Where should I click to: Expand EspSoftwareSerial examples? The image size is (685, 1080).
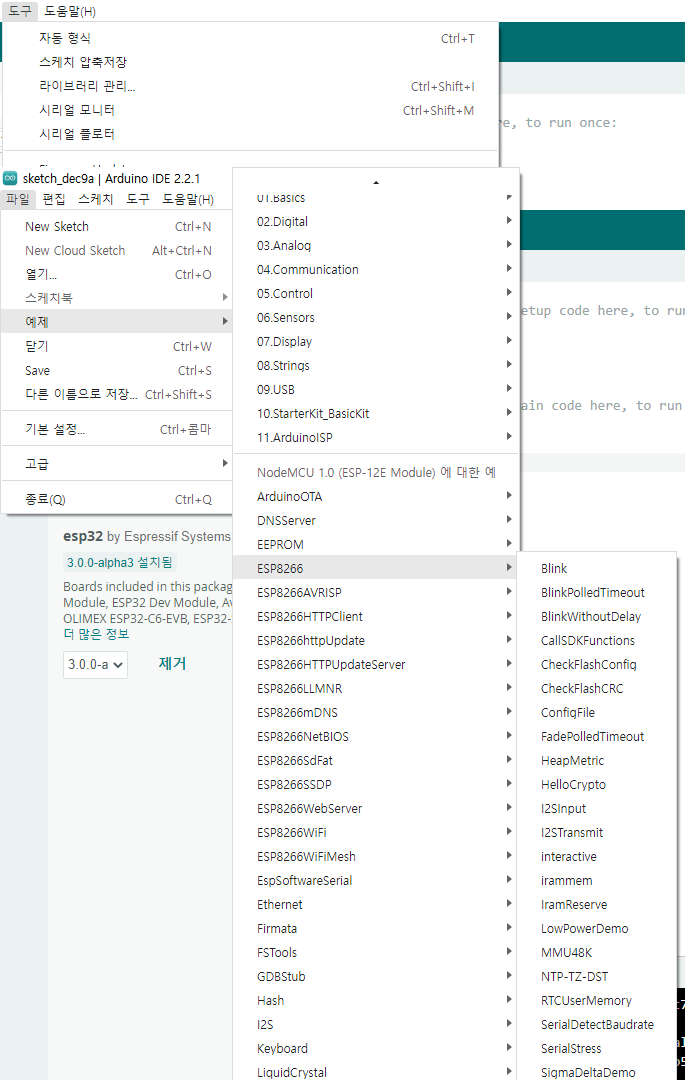pyautogui.click(x=376, y=880)
